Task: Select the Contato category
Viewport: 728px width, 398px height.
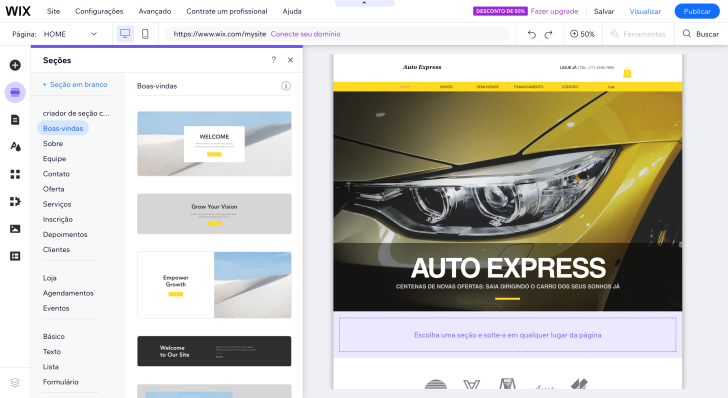Action: [56, 174]
